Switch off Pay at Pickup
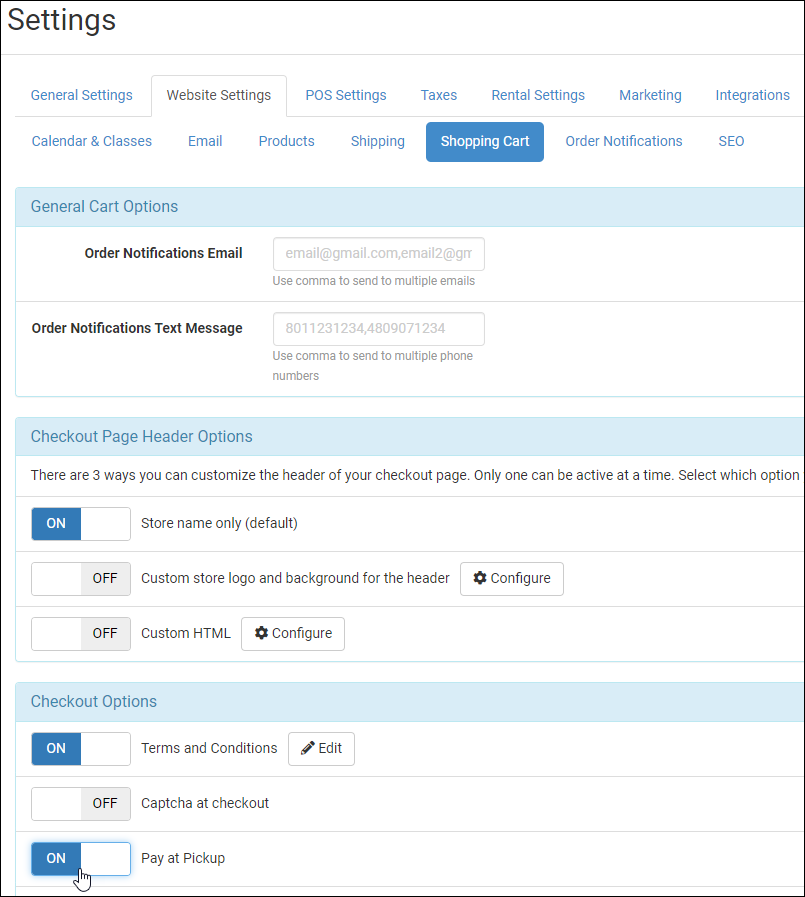 pyautogui.click(x=80, y=858)
